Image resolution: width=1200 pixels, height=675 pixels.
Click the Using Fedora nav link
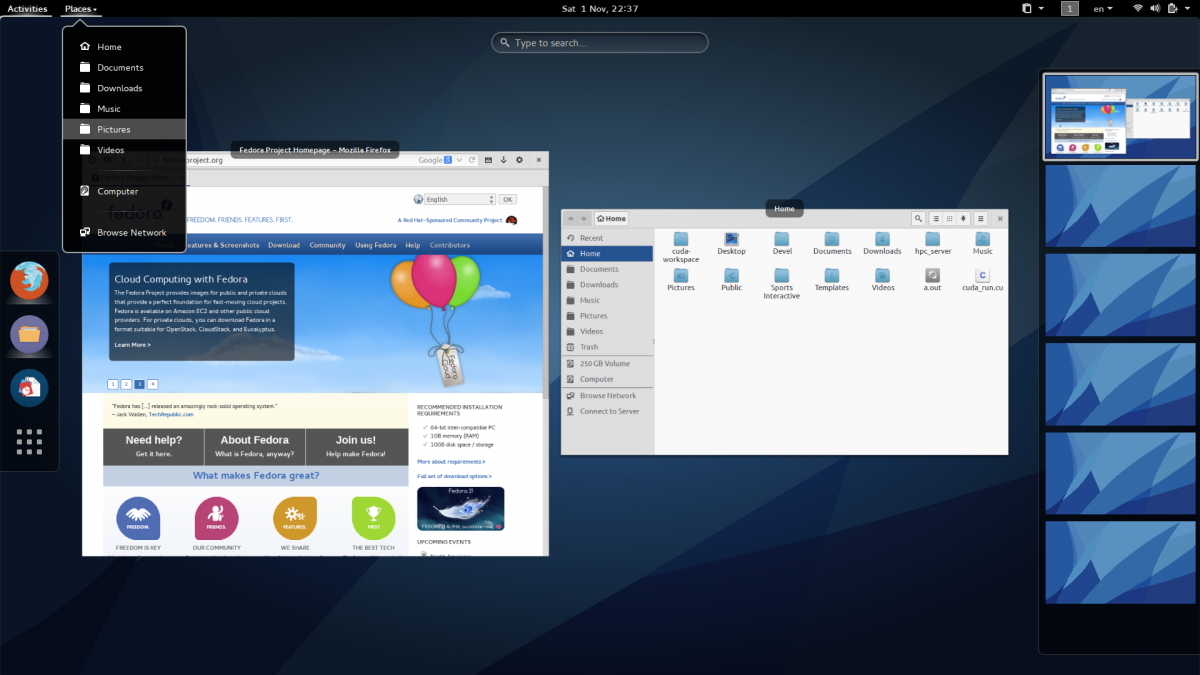pos(376,245)
